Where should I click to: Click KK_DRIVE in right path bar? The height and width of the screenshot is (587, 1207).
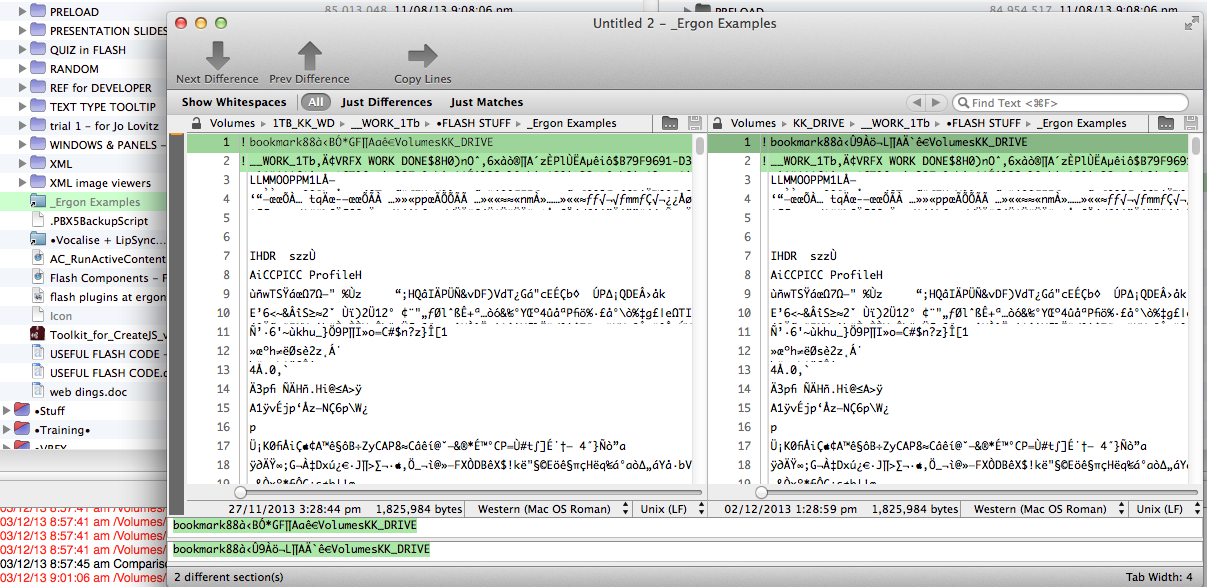[x=819, y=123]
